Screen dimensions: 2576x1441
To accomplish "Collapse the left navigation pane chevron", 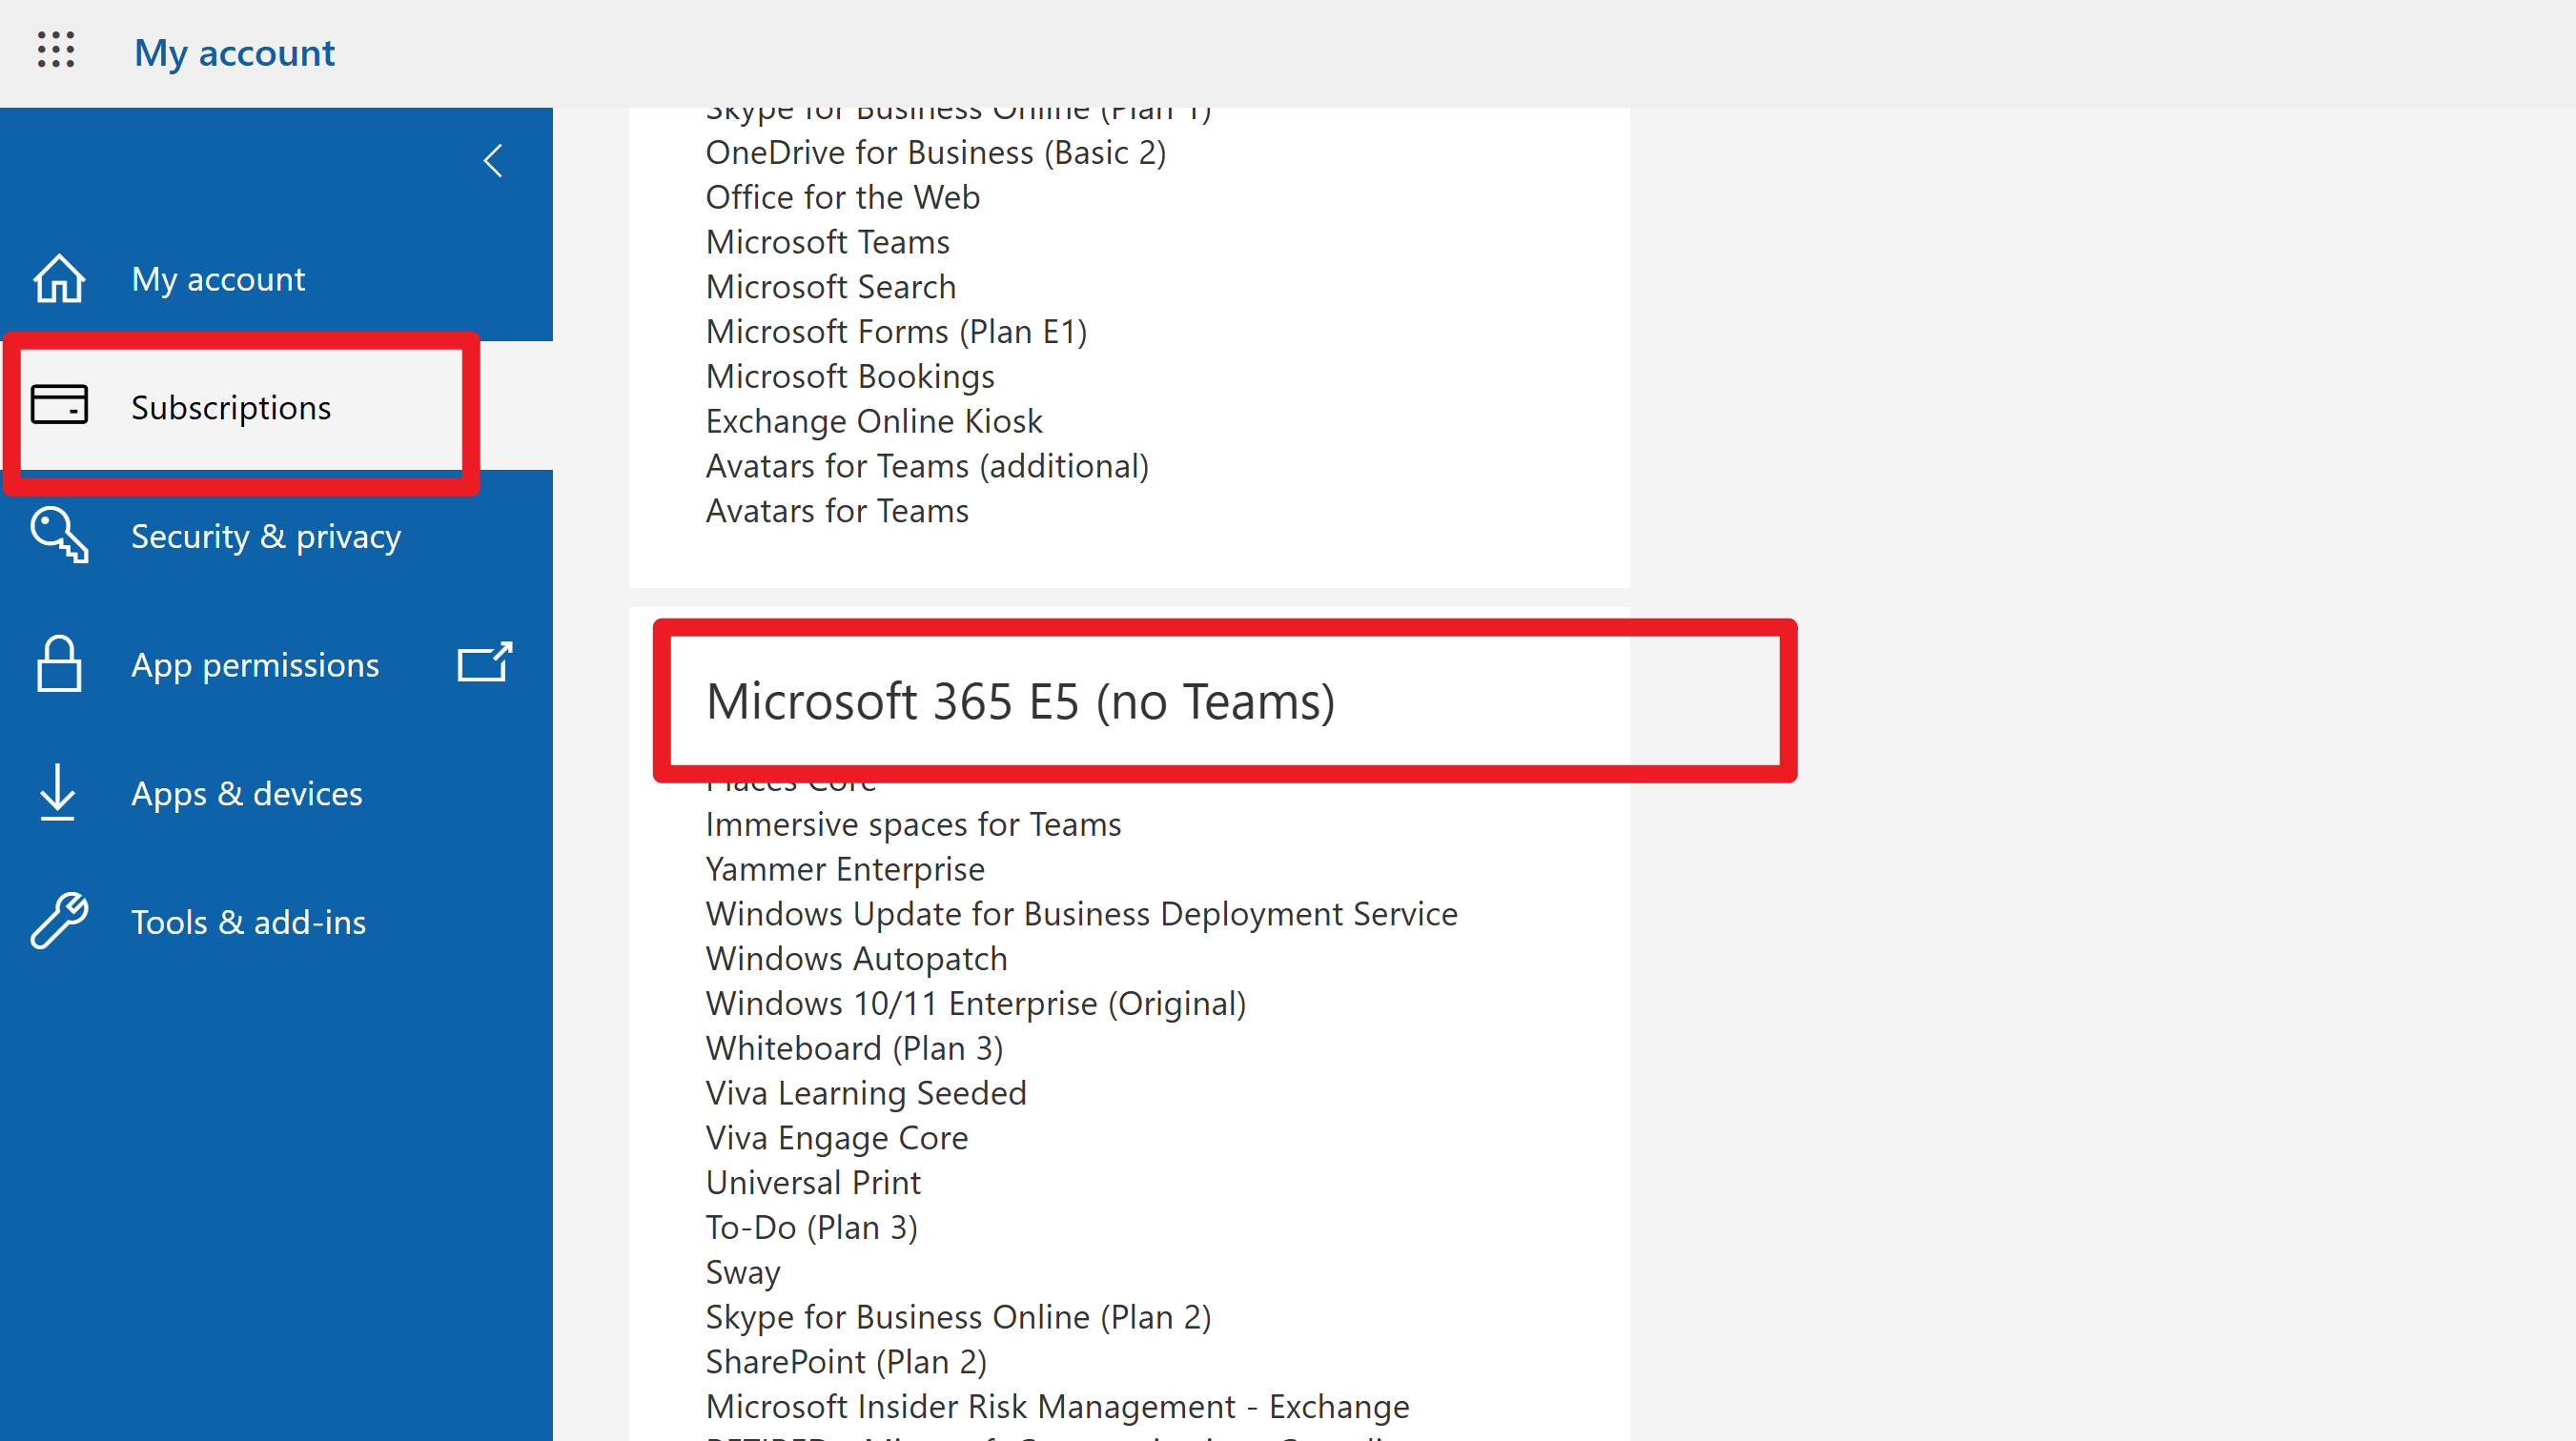I will pos(493,160).
